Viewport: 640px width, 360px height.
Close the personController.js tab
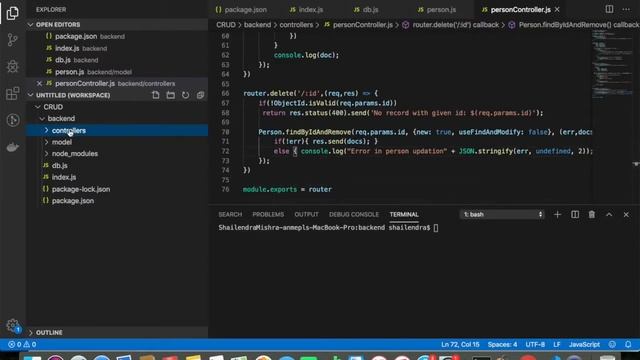pyautogui.click(x=557, y=9)
